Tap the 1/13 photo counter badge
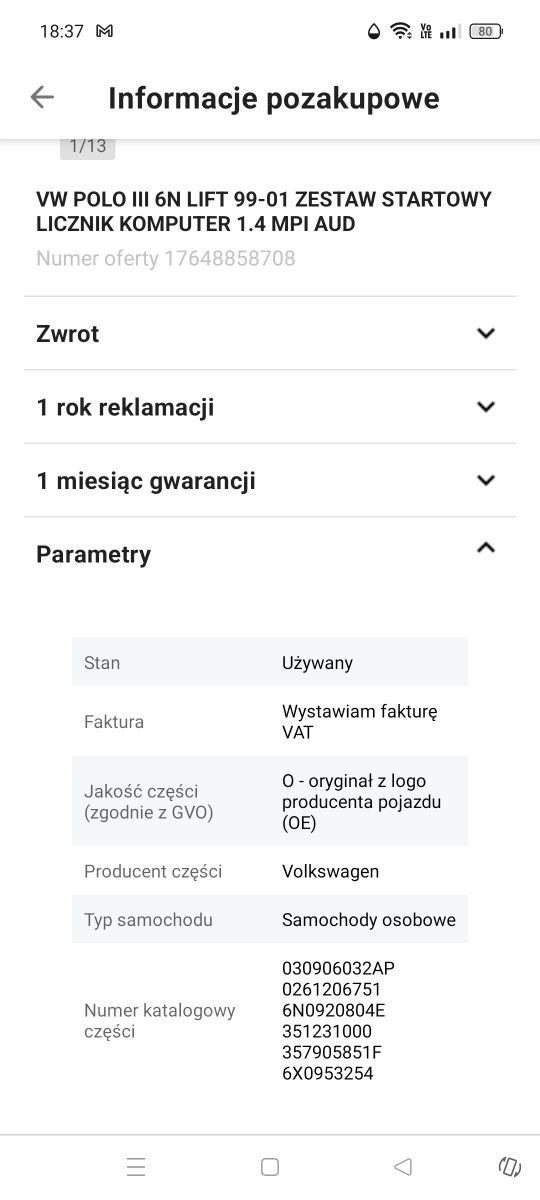This screenshot has height=1200, width=540. [88, 146]
